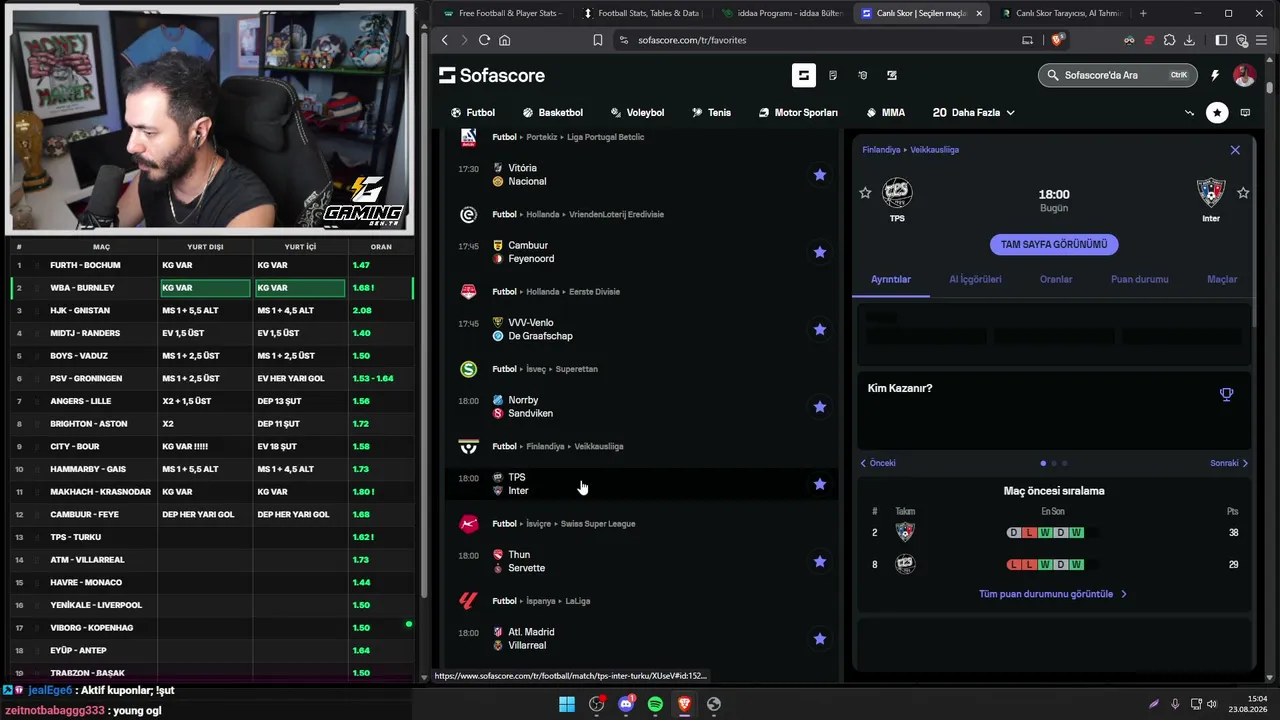Viewport: 1280px width, 720px height.
Task: Click the browser back arrow
Action: [x=445, y=40]
